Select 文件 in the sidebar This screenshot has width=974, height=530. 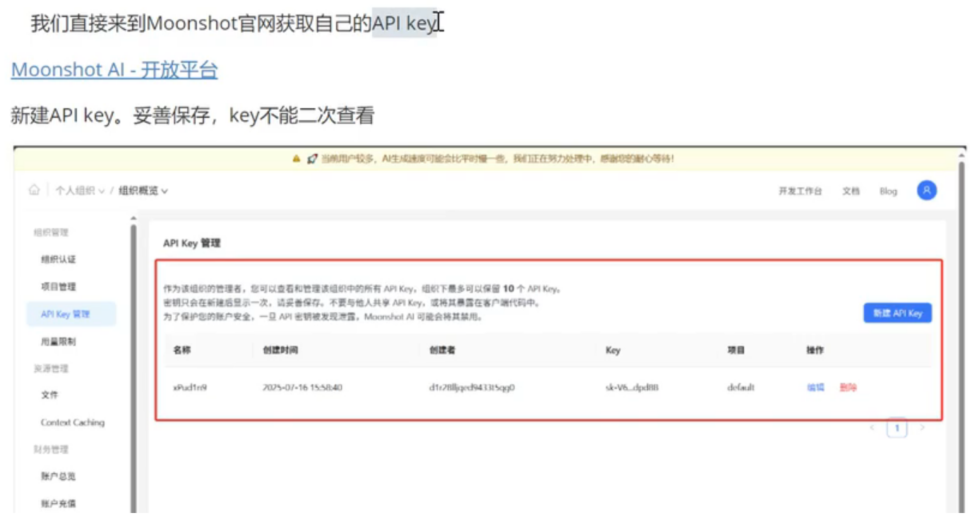[50, 395]
